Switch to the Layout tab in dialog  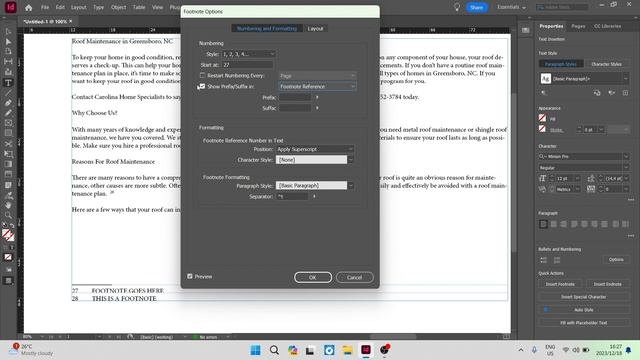click(x=316, y=29)
